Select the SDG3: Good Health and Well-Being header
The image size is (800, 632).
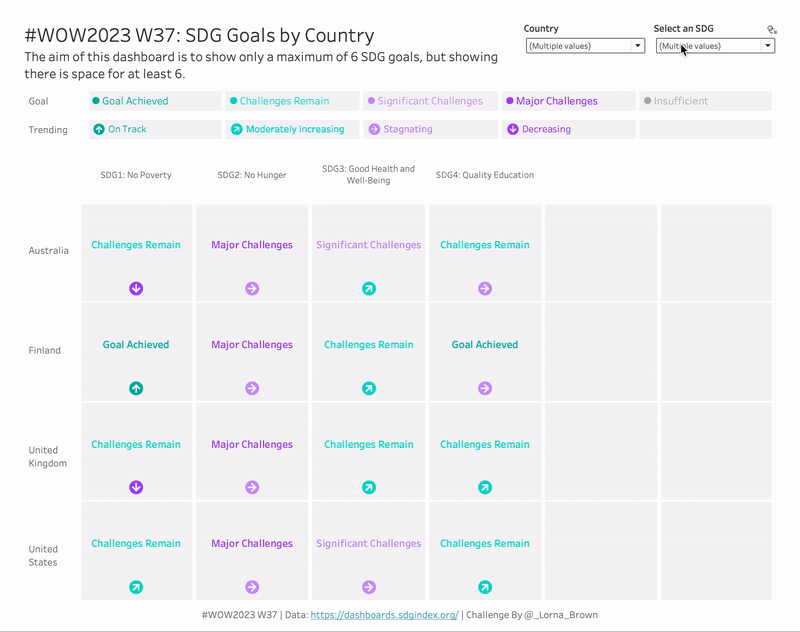(x=368, y=175)
